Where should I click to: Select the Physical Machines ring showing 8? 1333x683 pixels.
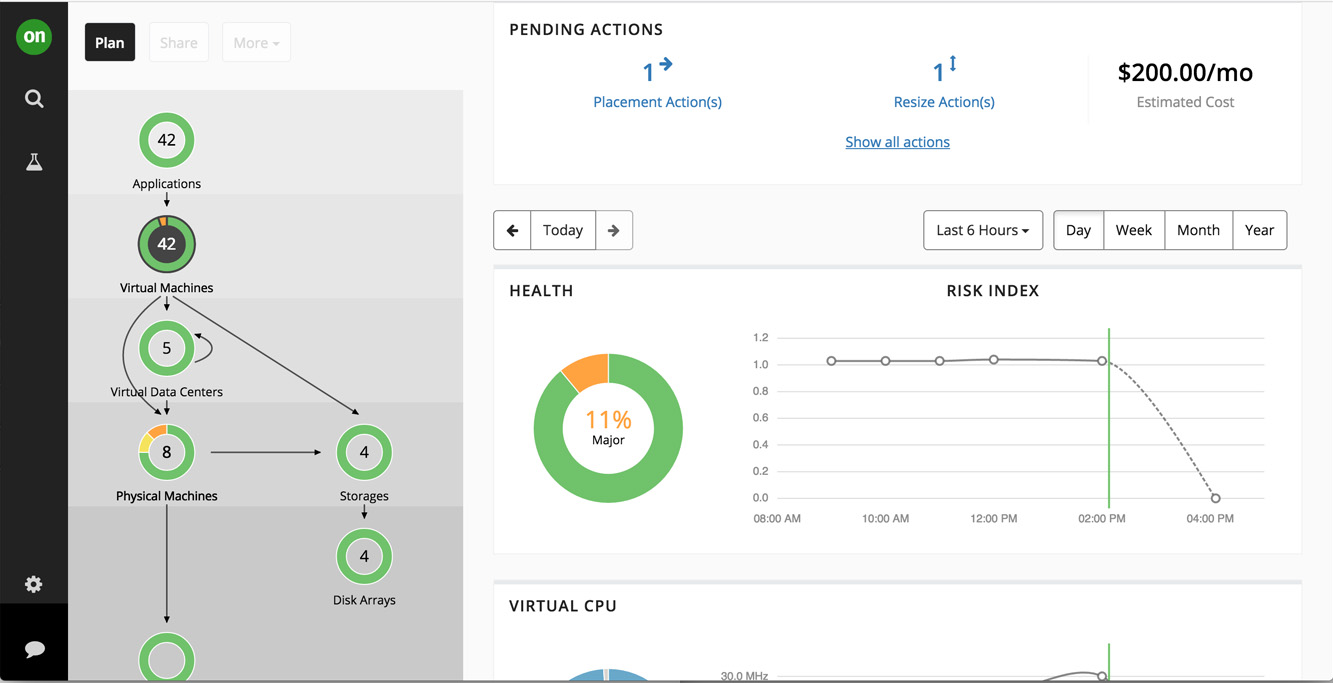point(167,452)
